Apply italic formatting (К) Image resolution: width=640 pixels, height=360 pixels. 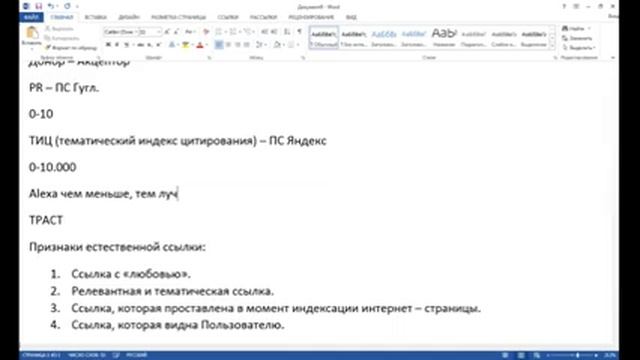pyautogui.click(x=117, y=44)
